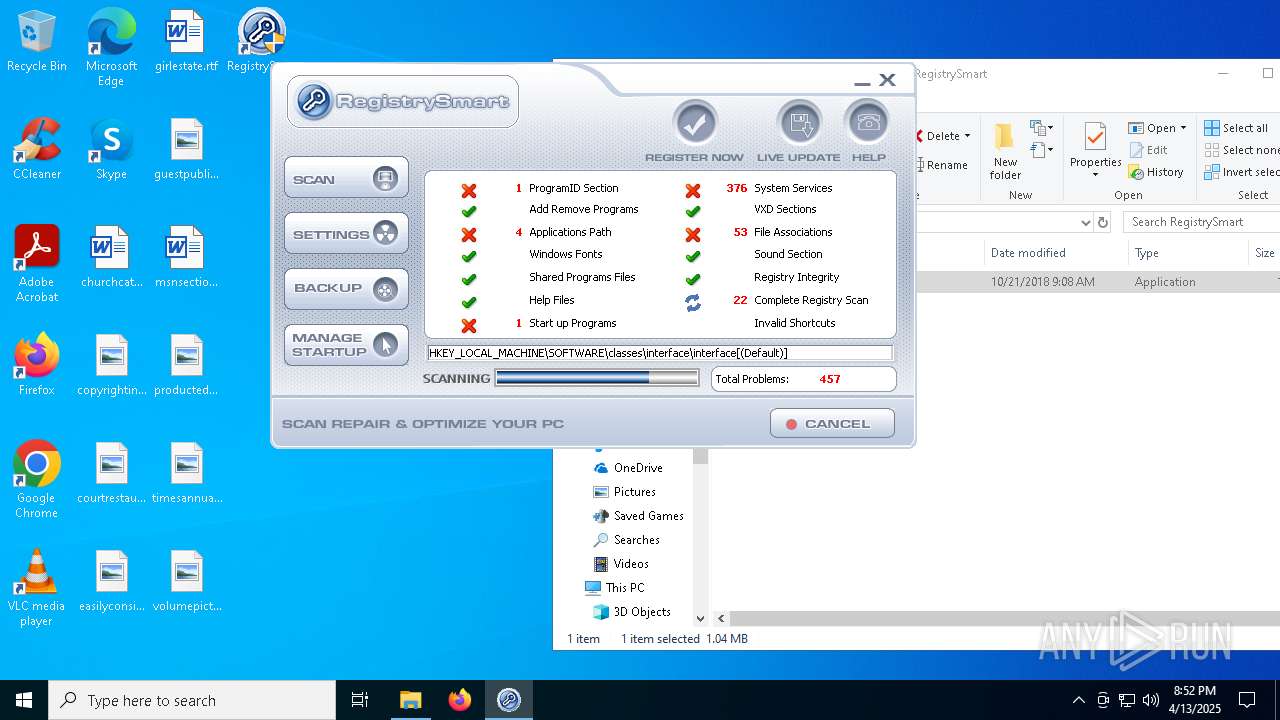Open File Explorer from the taskbar
Image resolution: width=1280 pixels, height=720 pixels.
pos(410,700)
